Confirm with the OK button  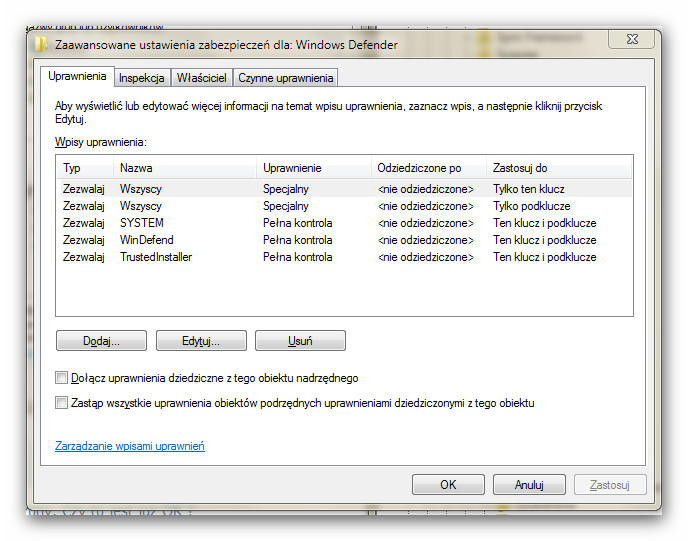coord(448,485)
